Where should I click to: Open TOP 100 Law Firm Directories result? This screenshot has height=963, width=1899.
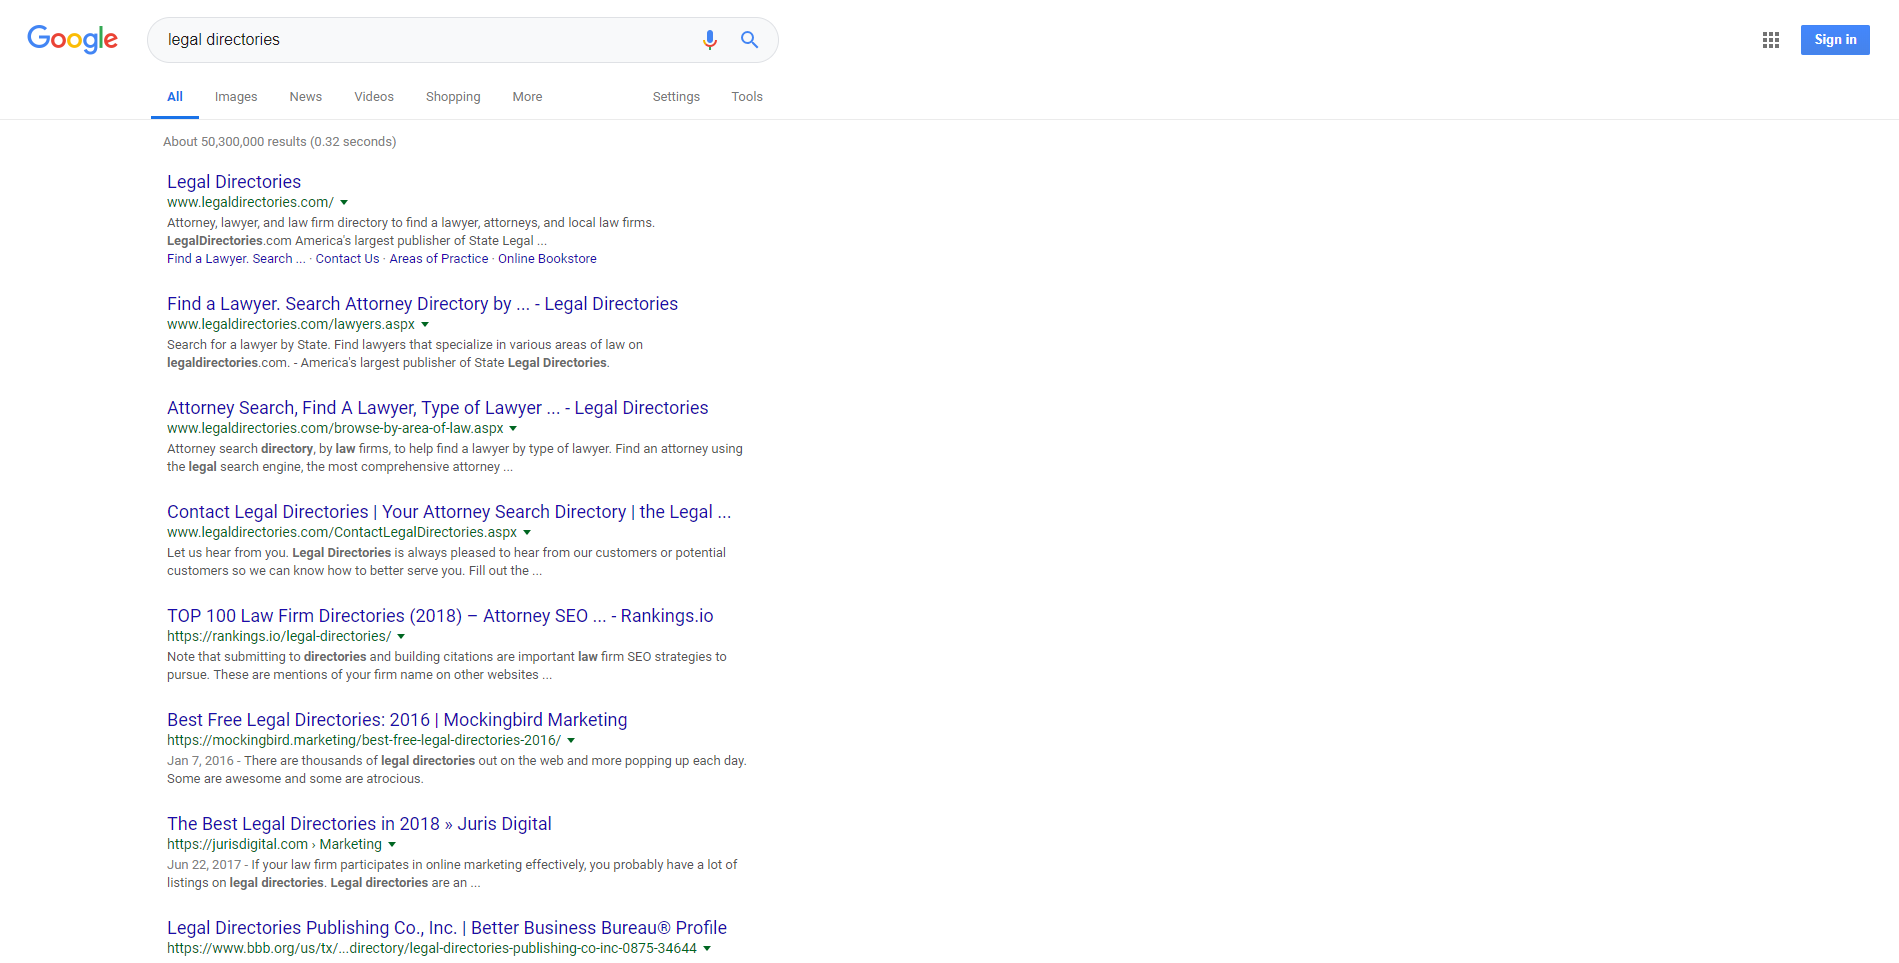(440, 616)
